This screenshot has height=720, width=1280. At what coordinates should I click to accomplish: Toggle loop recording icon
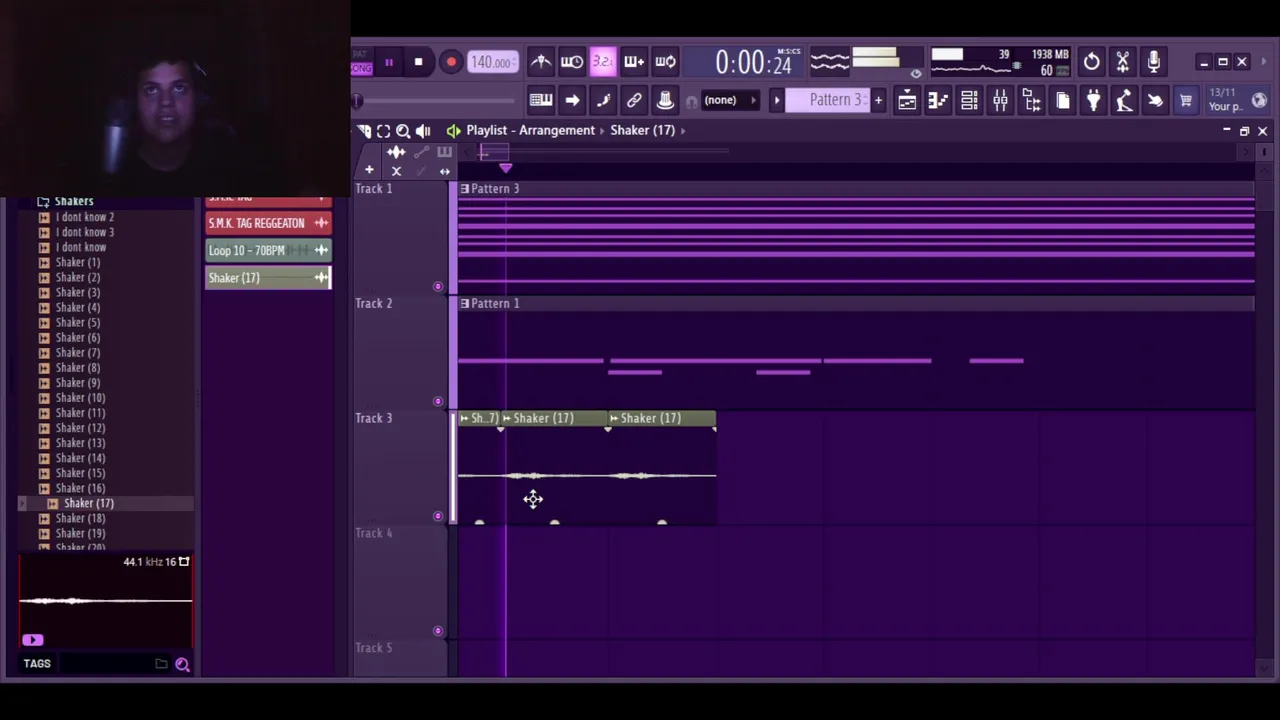click(x=665, y=62)
